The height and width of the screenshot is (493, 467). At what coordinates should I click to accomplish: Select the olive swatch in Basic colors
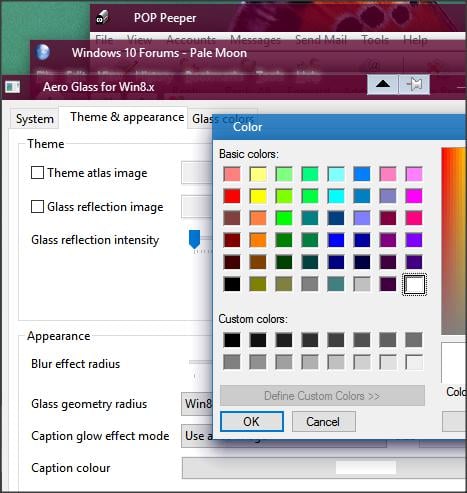pyautogui.click(x=258, y=284)
